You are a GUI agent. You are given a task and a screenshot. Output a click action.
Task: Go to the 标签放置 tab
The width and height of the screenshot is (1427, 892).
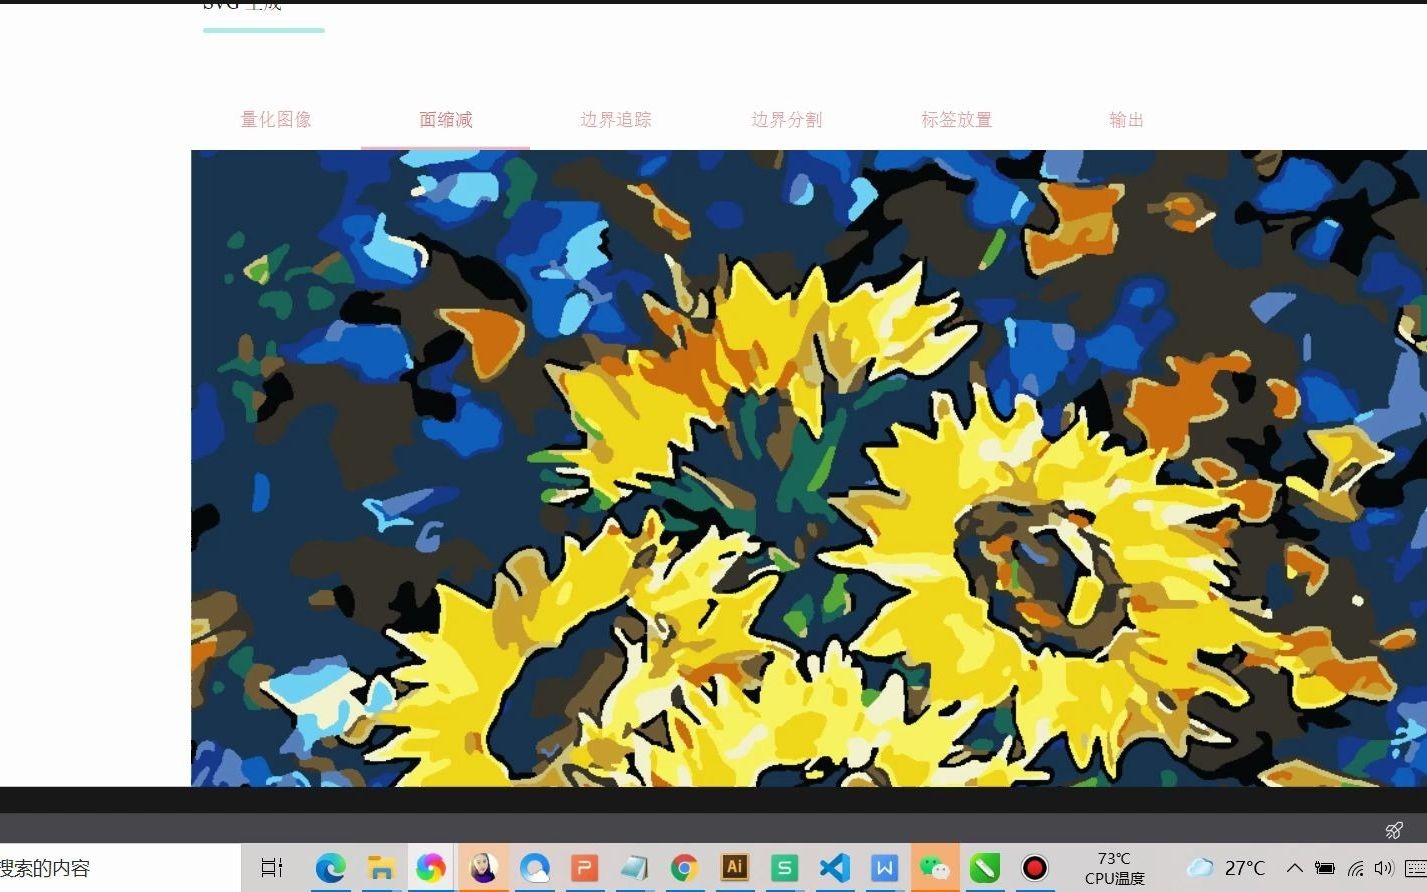[x=956, y=119]
